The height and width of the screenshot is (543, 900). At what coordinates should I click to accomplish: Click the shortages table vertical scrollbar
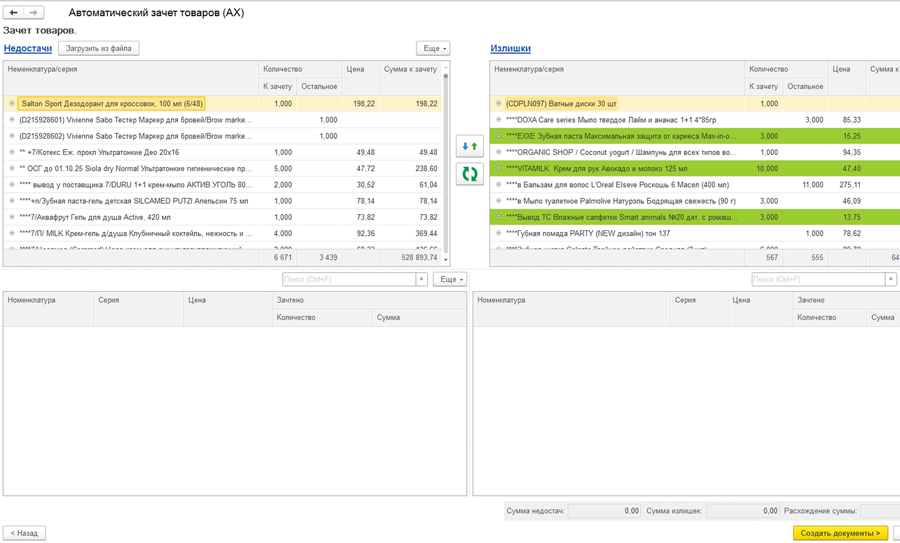pos(445,160)
